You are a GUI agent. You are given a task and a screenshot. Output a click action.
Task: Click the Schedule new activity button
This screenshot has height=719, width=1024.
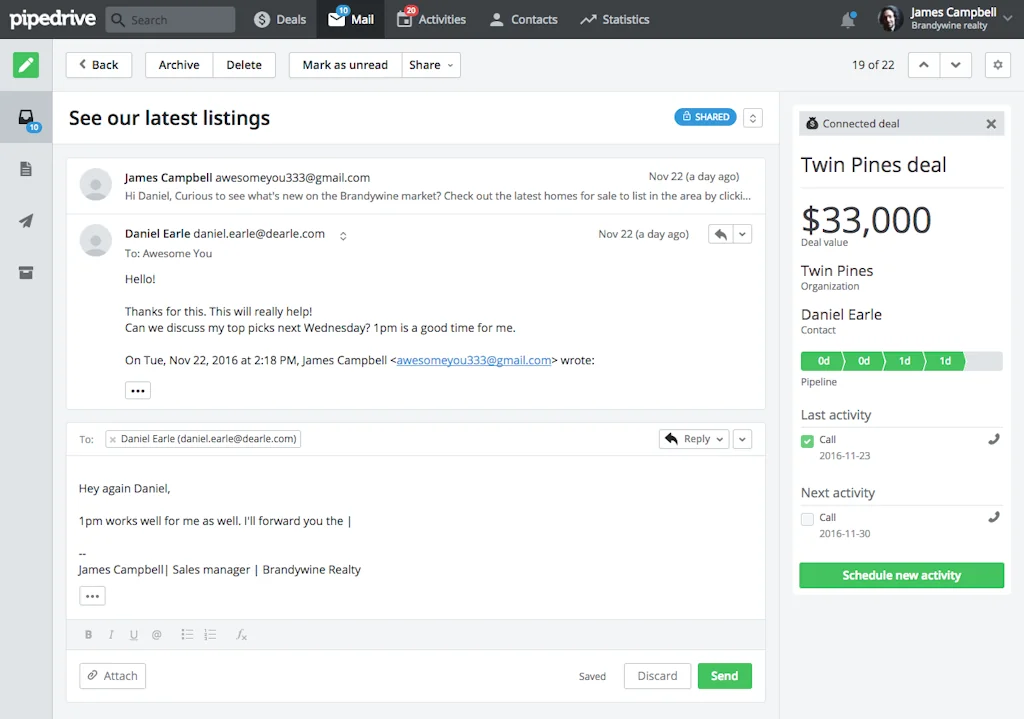[x=901, y=575]
